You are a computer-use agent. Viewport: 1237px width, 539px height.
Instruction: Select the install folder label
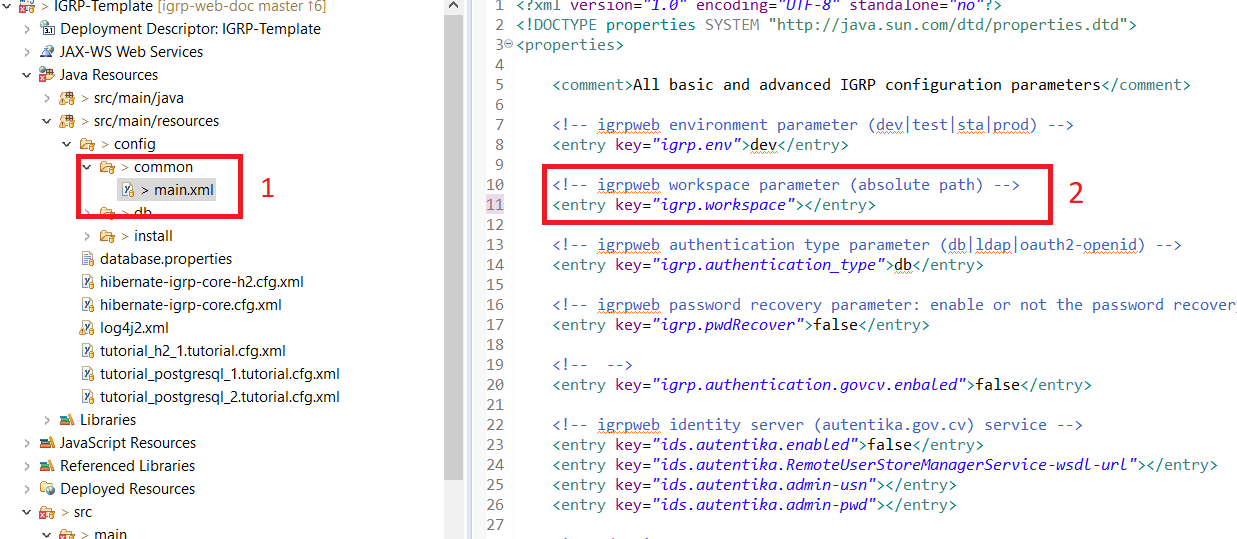[x=153, y=236]
